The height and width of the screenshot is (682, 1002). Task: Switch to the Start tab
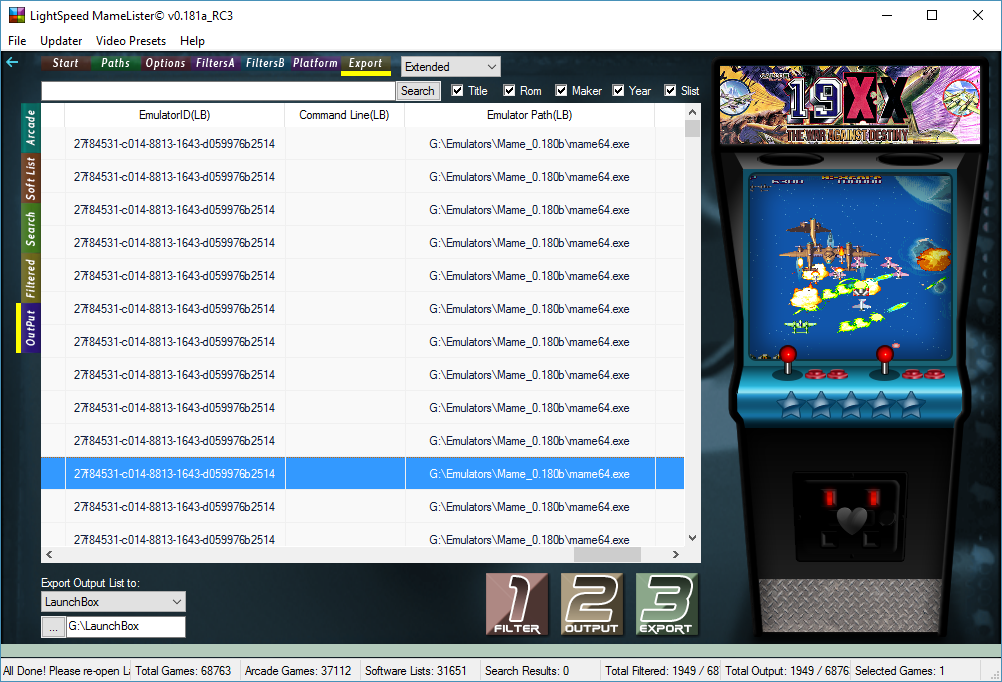click(65, 63)
